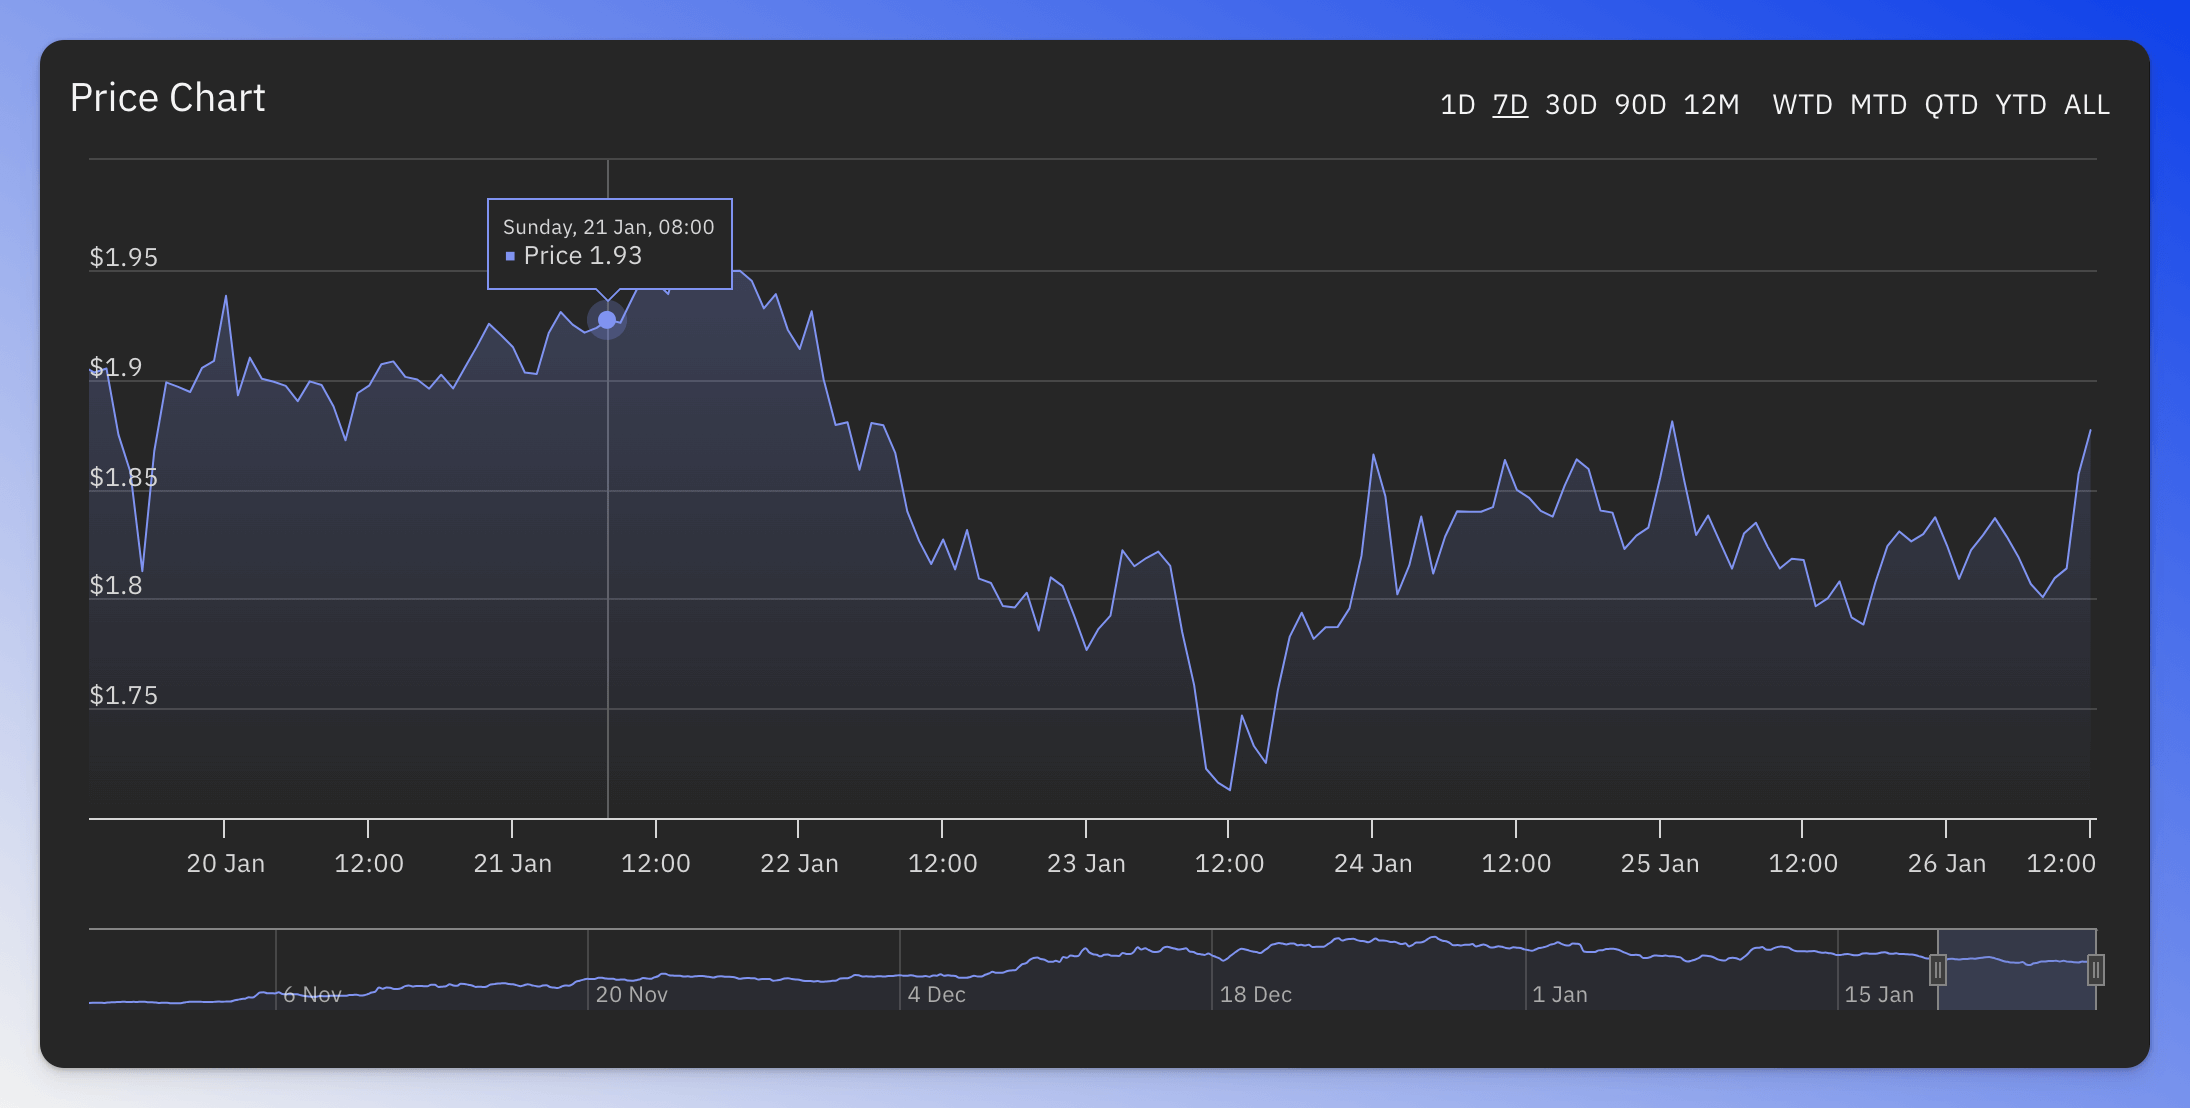The image size is (2190, 1108).
Task: Click the $1.9 y-axis label
Action: [x=116, y=367]
